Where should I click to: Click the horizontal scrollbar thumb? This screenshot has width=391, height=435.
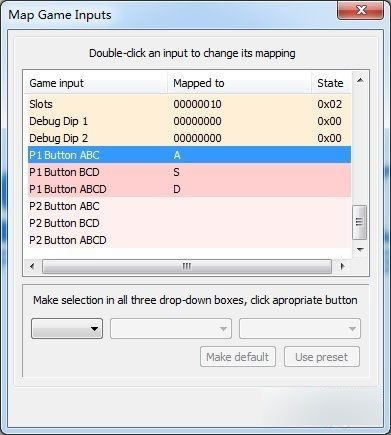(187, 266)
